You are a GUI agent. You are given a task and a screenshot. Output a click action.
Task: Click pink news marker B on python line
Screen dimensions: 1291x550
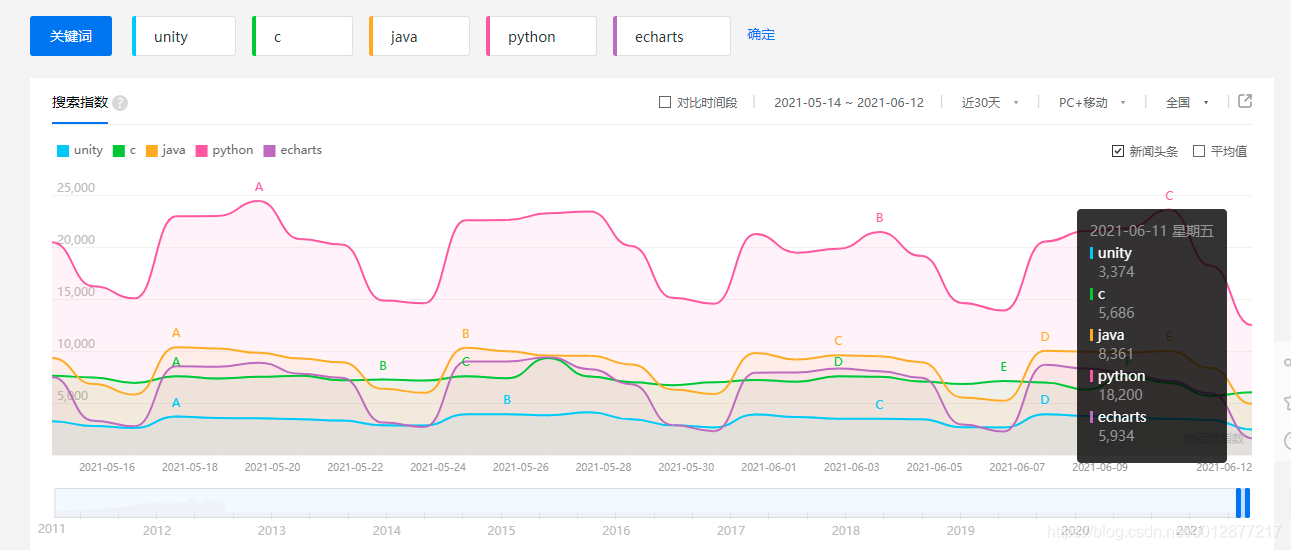[x=879, y=218]
